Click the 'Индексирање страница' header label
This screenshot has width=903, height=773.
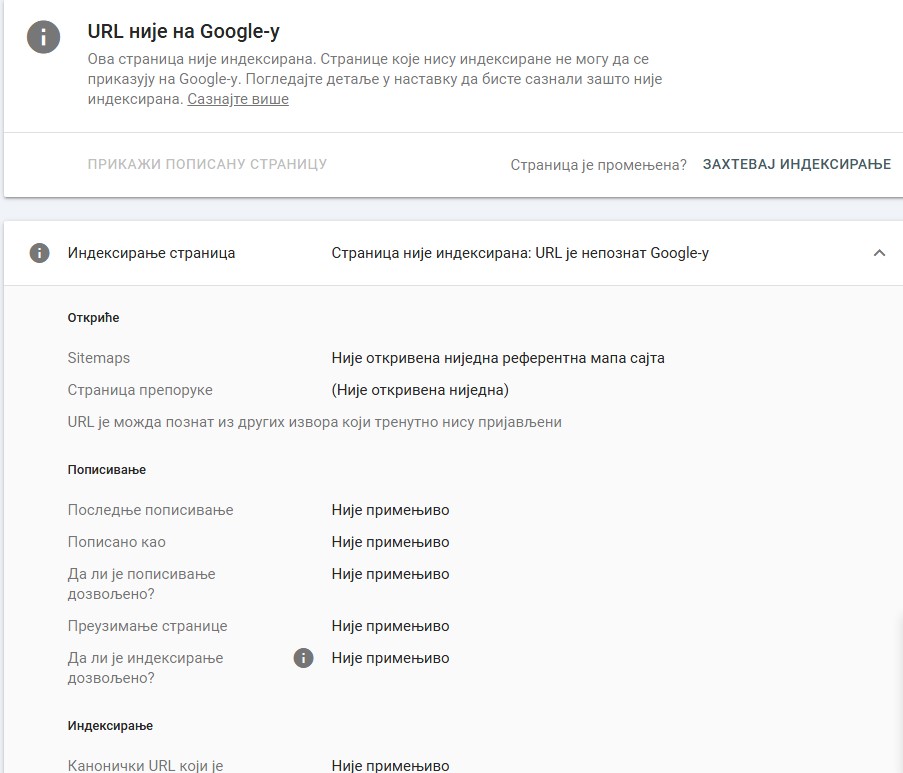point(151,253)
